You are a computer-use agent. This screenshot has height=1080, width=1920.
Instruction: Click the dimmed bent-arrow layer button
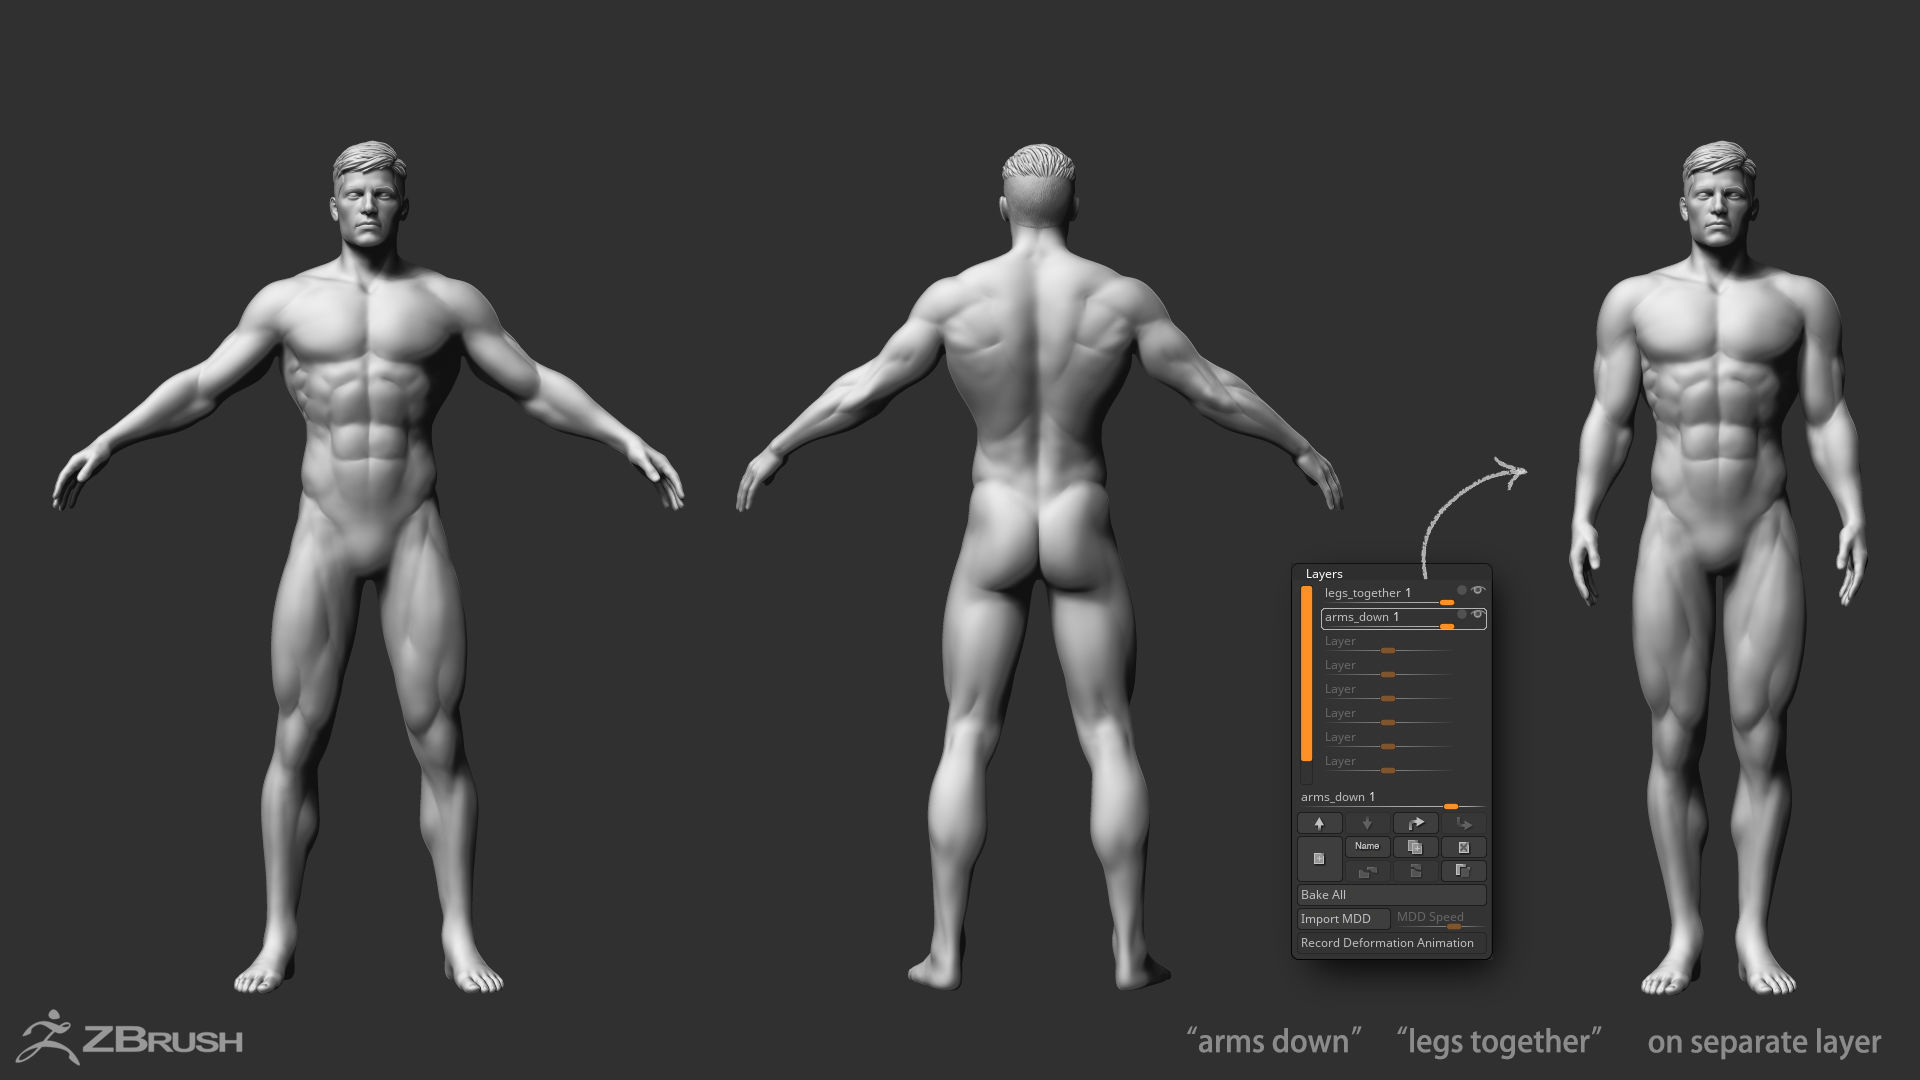point(1463,823)
